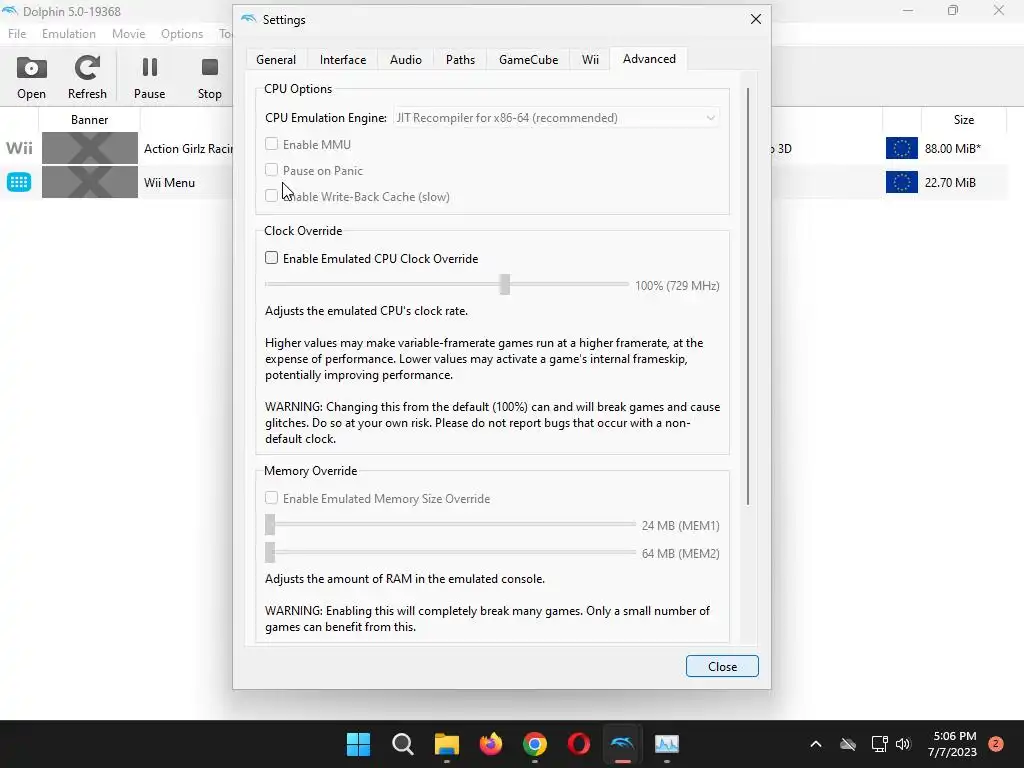Open the Windows Start menu
Viewport: 1024px width, 768px height.
(358, 744)
